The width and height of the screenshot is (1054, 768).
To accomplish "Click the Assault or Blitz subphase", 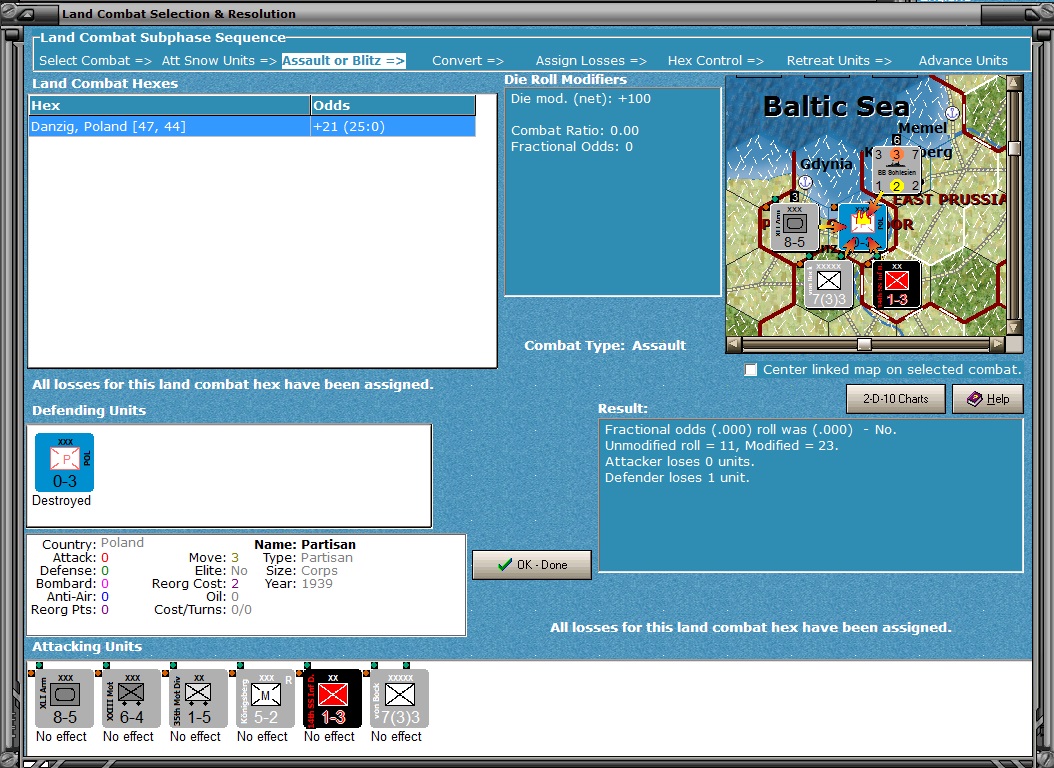I will click(343, 60).
